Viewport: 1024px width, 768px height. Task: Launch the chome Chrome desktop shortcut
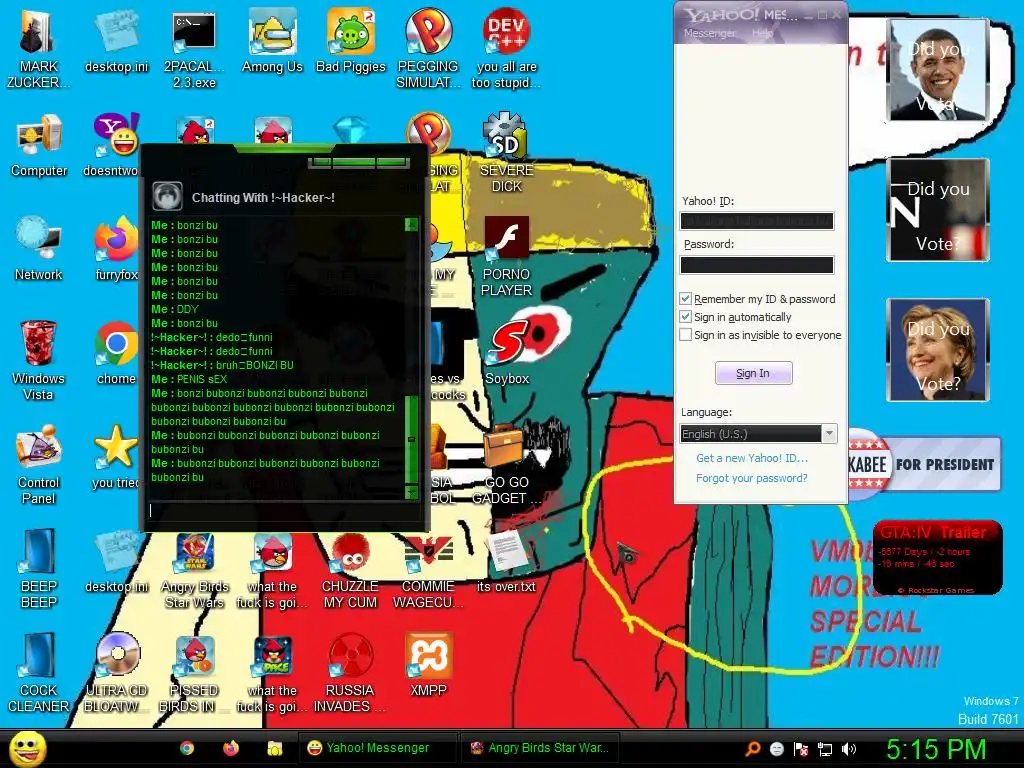(116, 353)
